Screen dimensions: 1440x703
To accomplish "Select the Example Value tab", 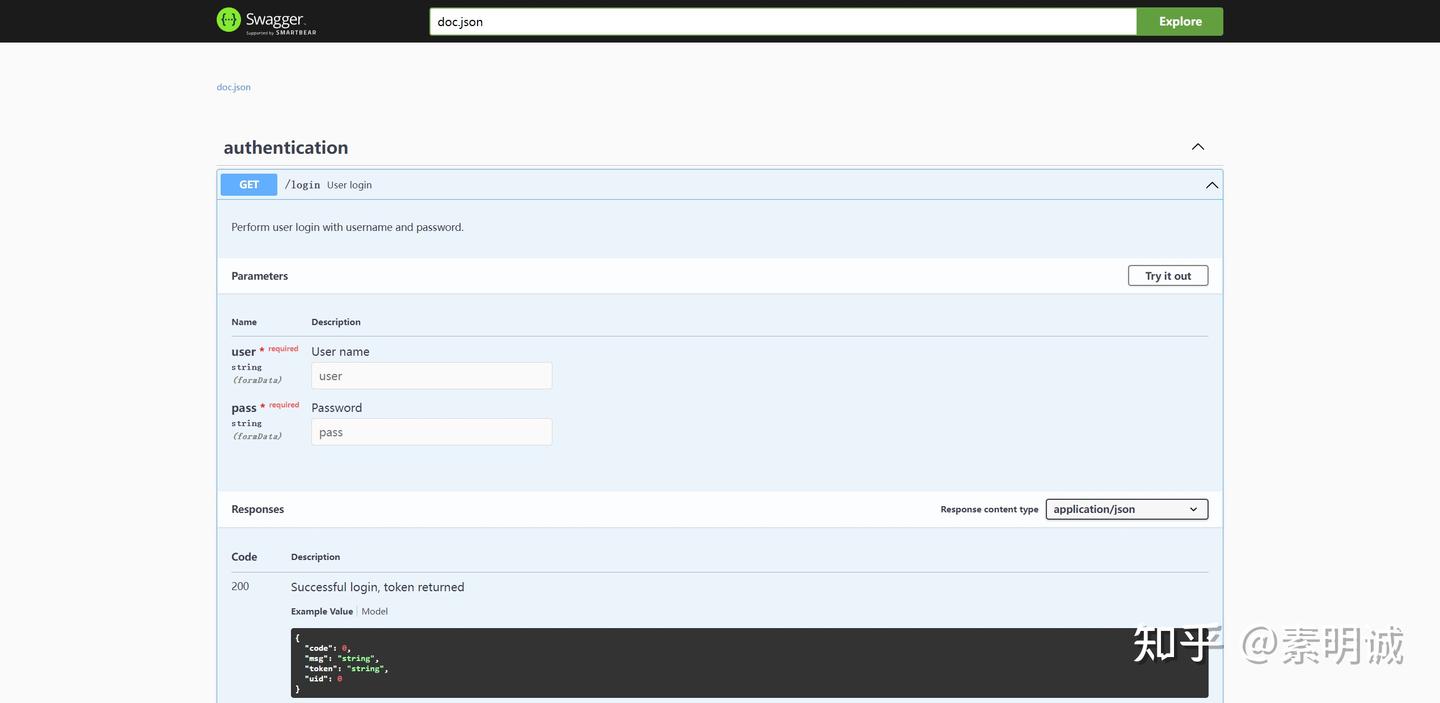I will (x=322, y=612).
